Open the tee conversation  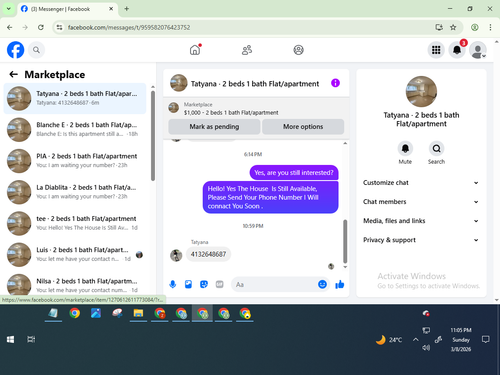pos(75,223)
